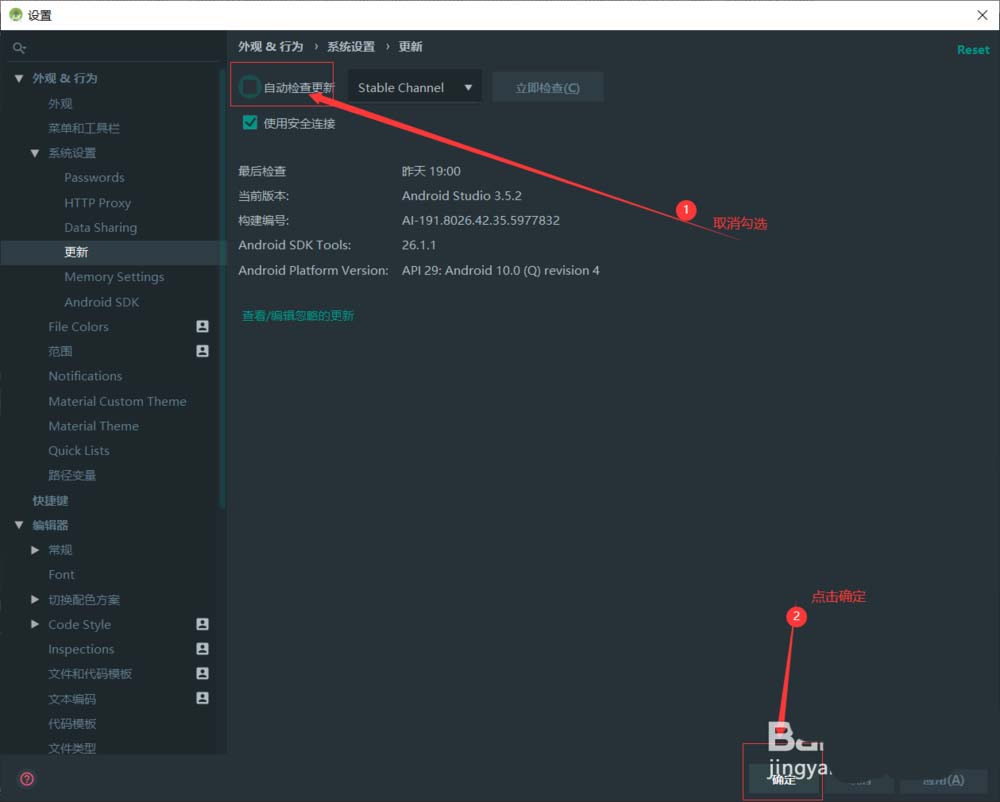The image size is (1000, 802).
Task: Select 文件类型 in the tree
Action: coord(72,748)
